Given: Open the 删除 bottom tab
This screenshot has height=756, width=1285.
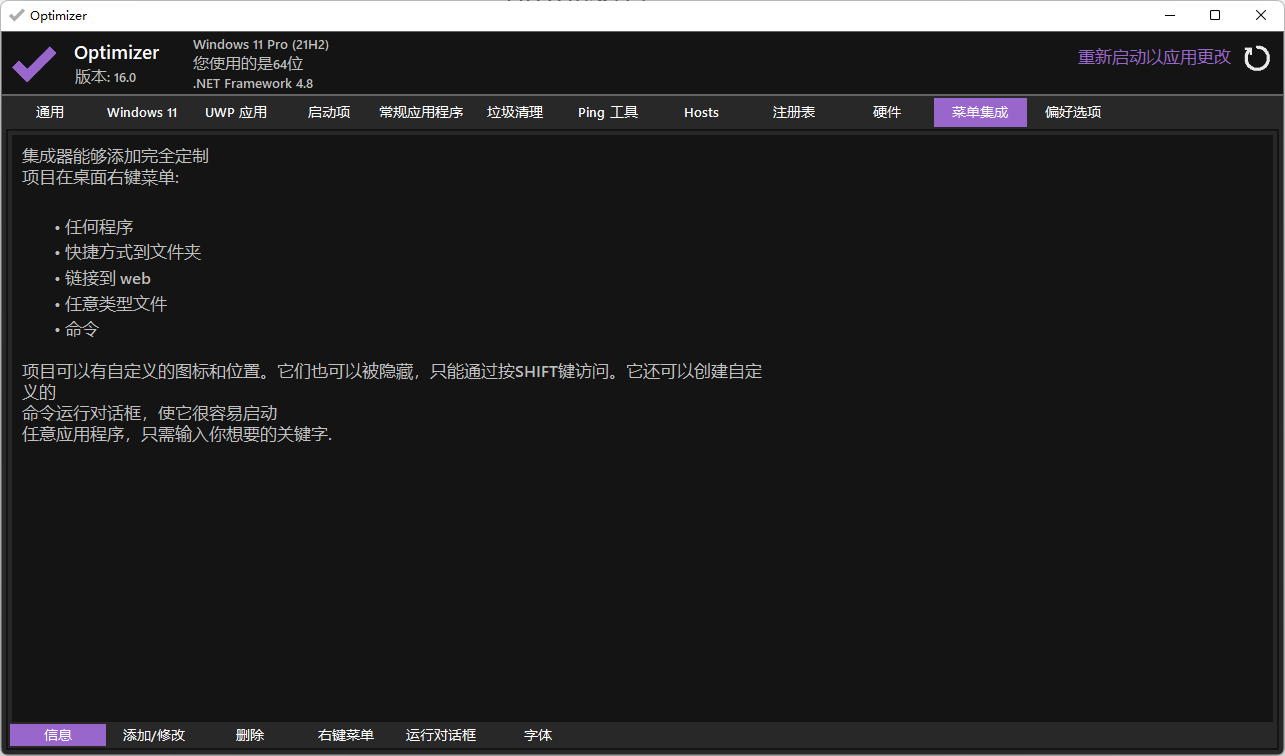Looking at the screenshot, I should click(x=250, y=735).
